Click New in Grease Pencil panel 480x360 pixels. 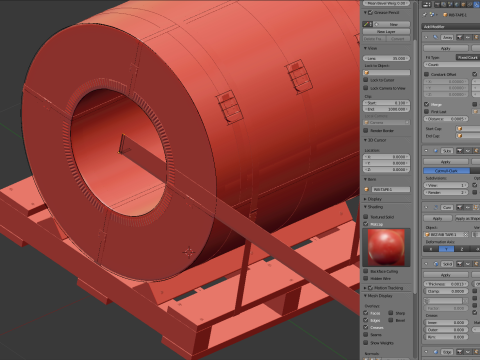(391, 24)
